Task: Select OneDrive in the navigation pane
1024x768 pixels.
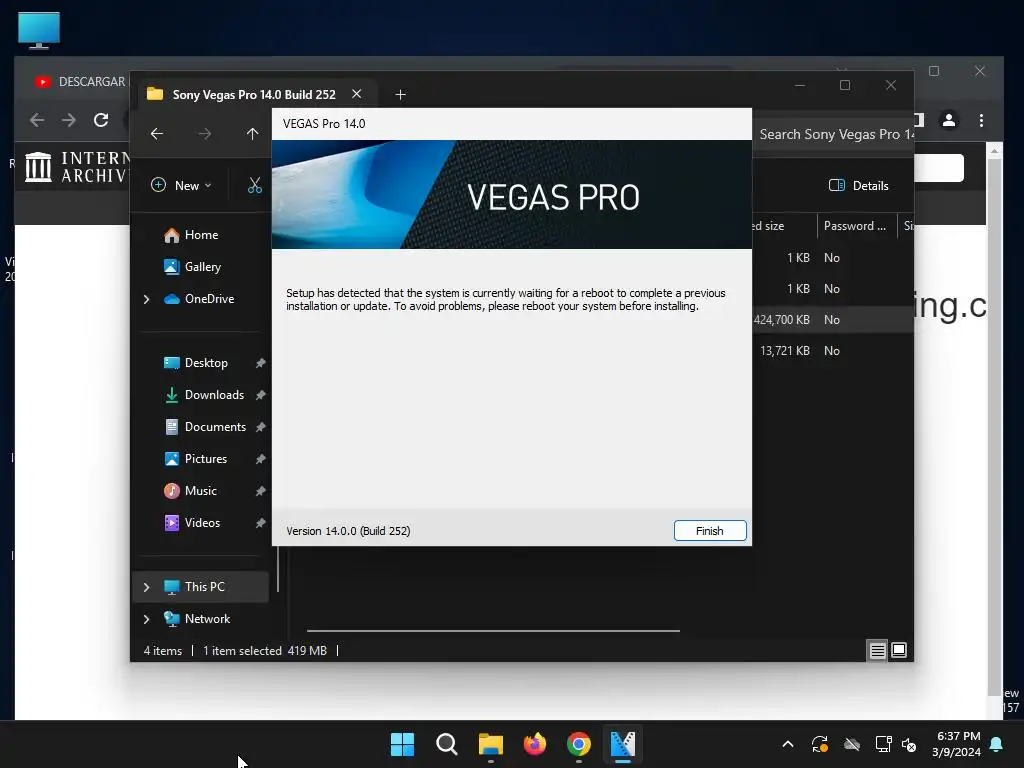Action: click(209, 299)
